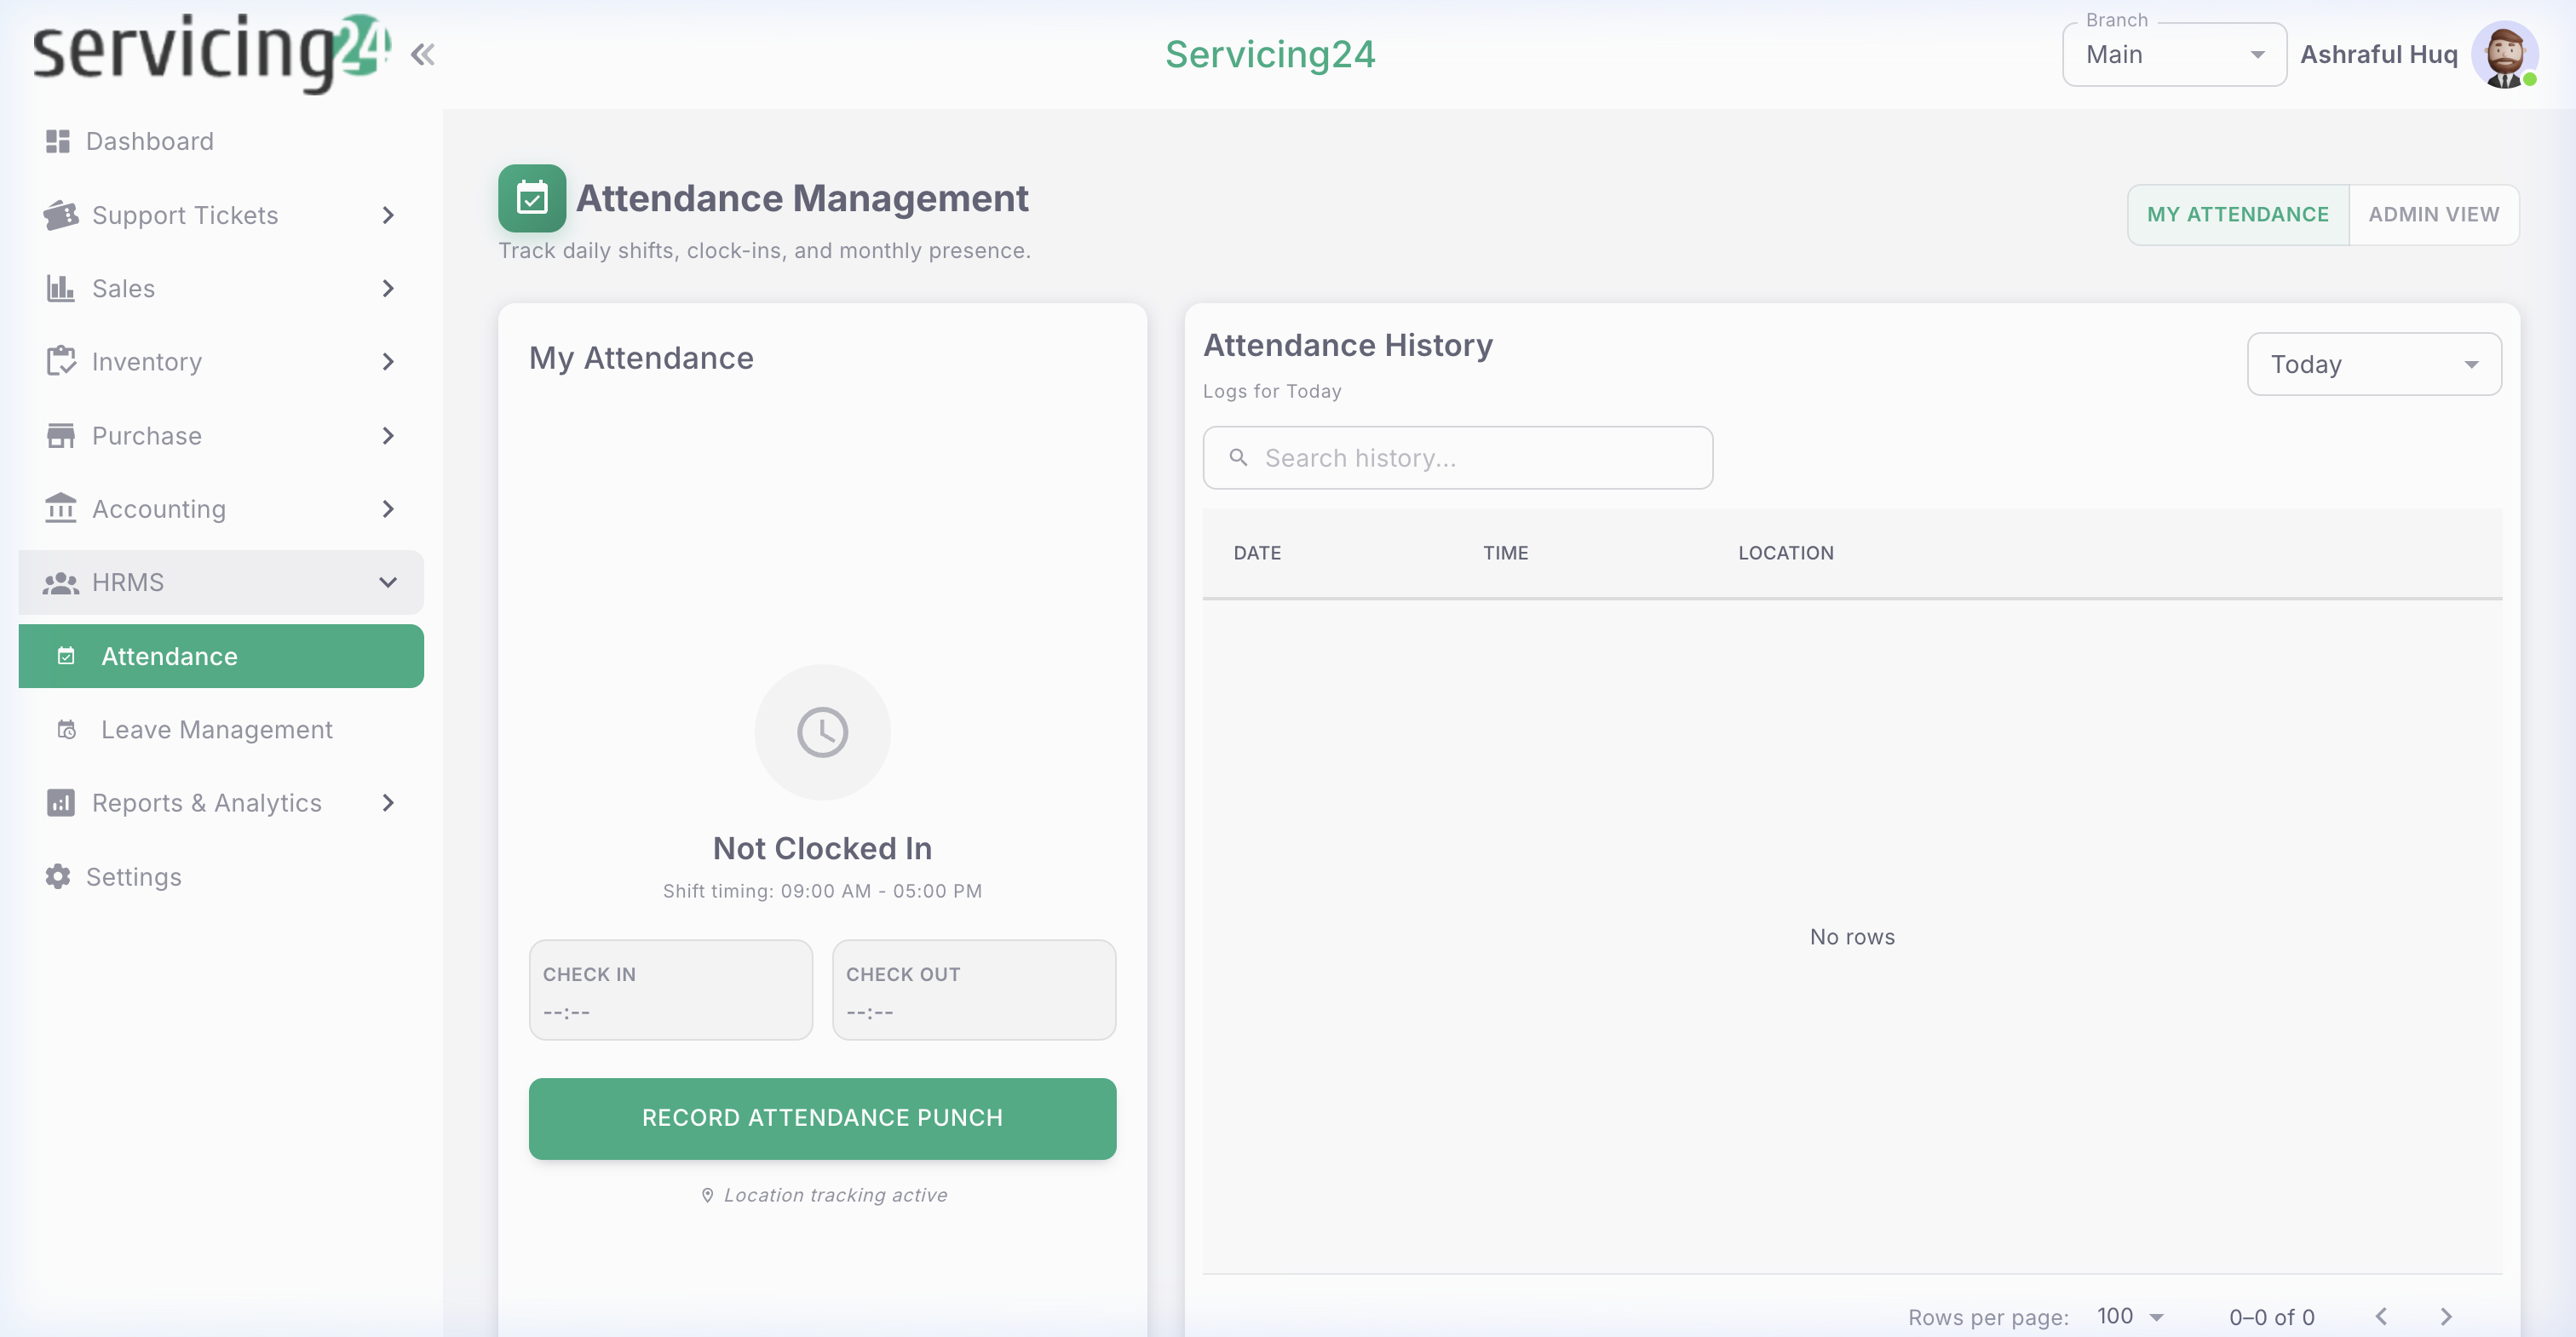Click the Settings gear icon
2576x1337 pixels.
click(58, 876)
